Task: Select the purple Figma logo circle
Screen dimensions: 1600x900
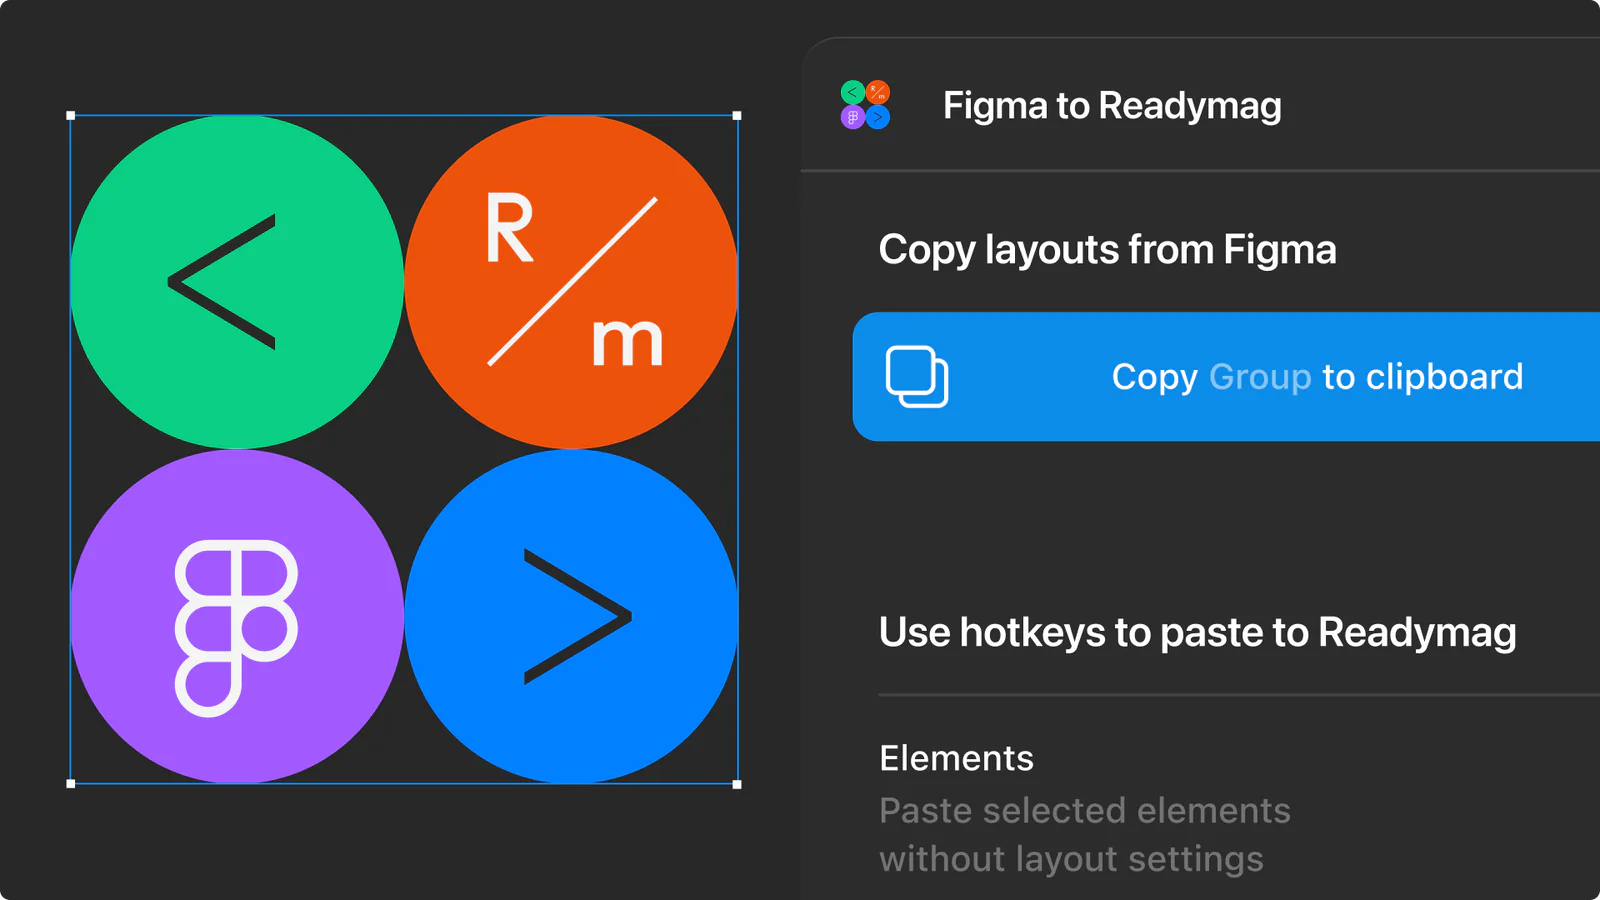Action: coord(237,616)
